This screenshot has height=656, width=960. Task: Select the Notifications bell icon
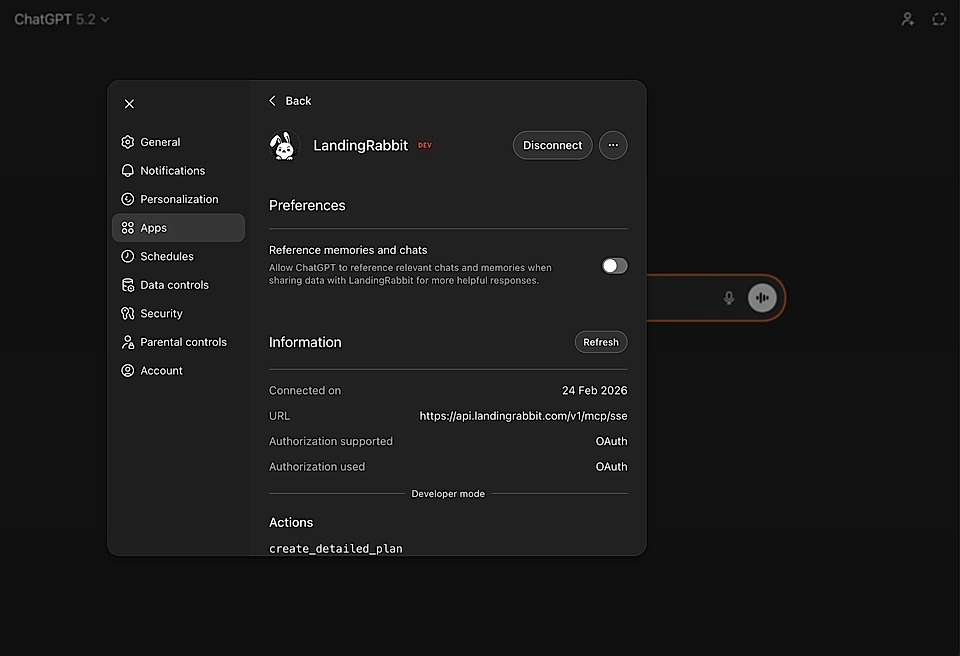pos(127,170)
